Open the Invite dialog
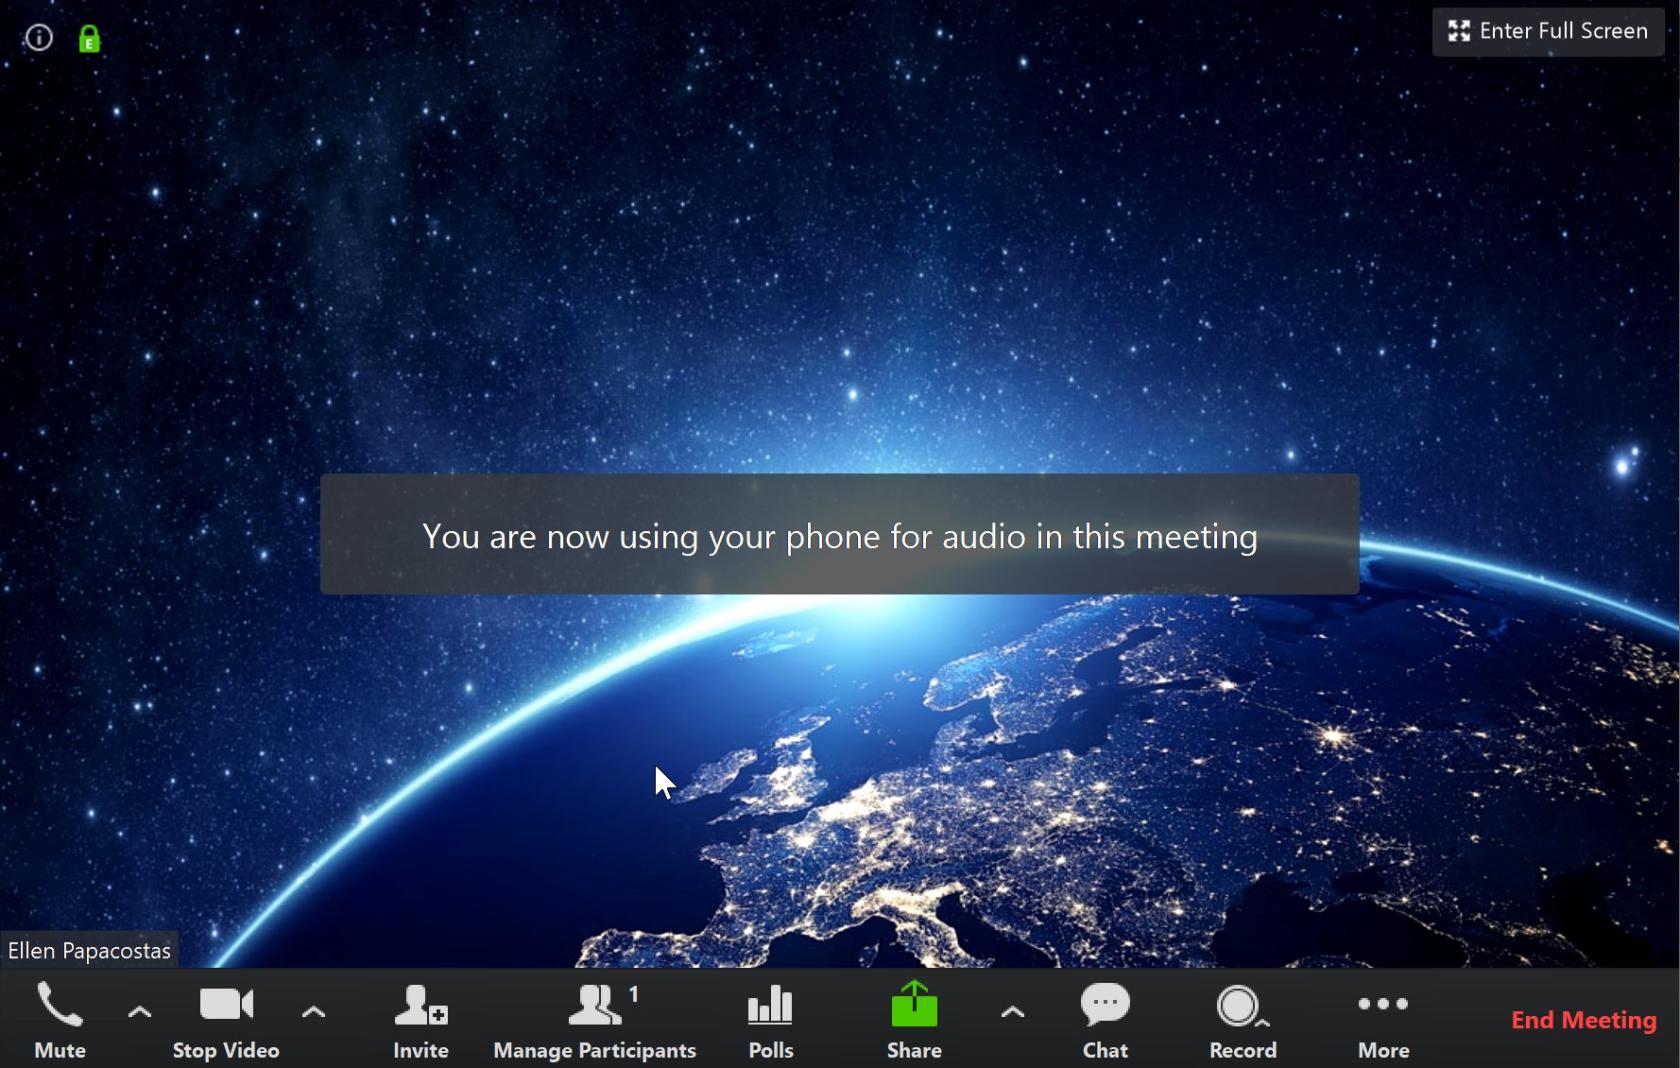This screenshot has height=1068, width=1680. (x=421, y=1020)
